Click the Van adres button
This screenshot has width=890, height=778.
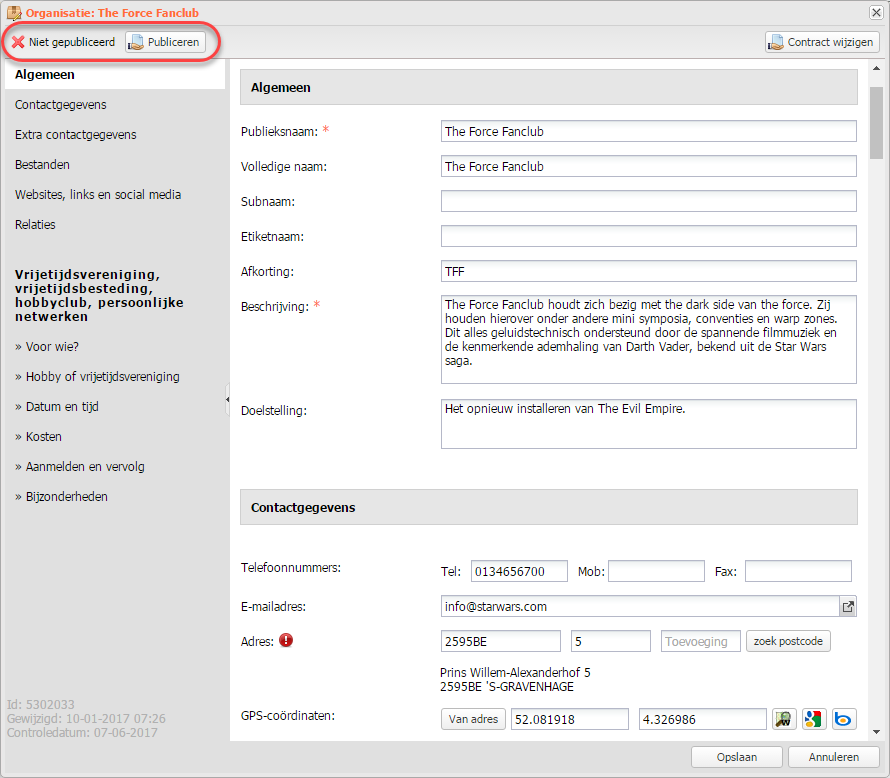coord(473,719)
